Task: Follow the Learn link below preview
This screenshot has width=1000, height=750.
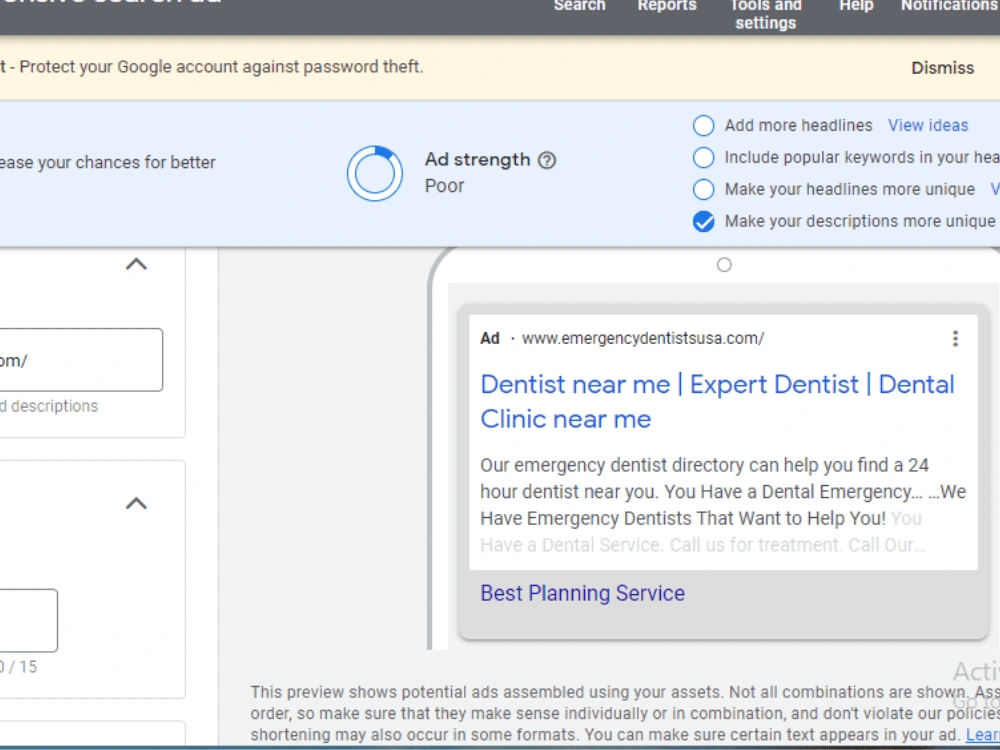Action: (982, 735)
